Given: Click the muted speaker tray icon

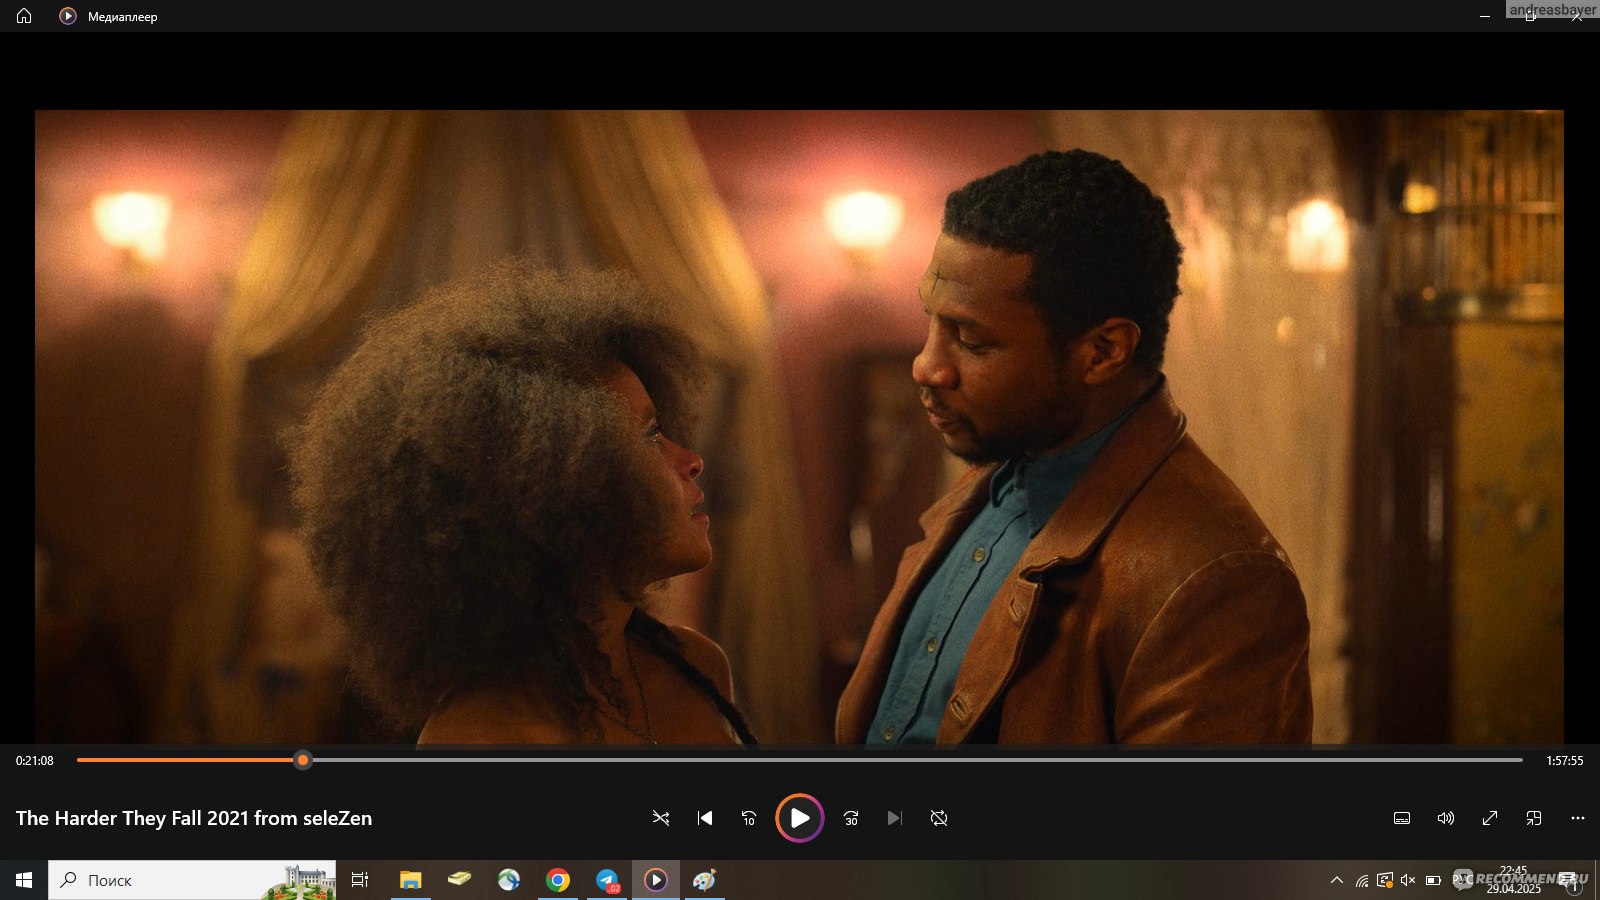Looking at the screenshot, I should click(1408, 880).
